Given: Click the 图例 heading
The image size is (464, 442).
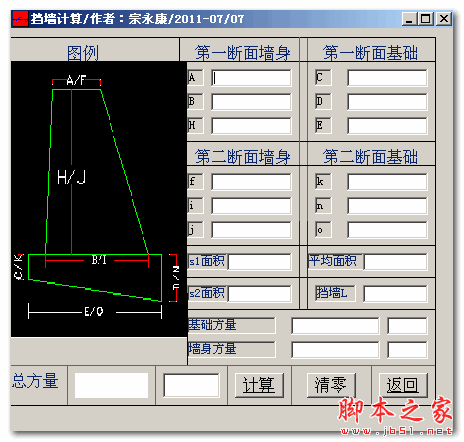Looking at the screenshot, I should tap(83, 53).
